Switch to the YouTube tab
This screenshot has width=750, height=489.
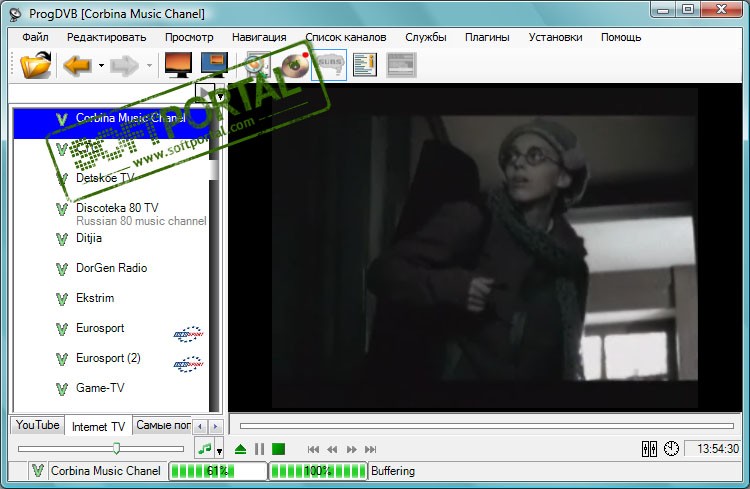(x=38, y=425)
